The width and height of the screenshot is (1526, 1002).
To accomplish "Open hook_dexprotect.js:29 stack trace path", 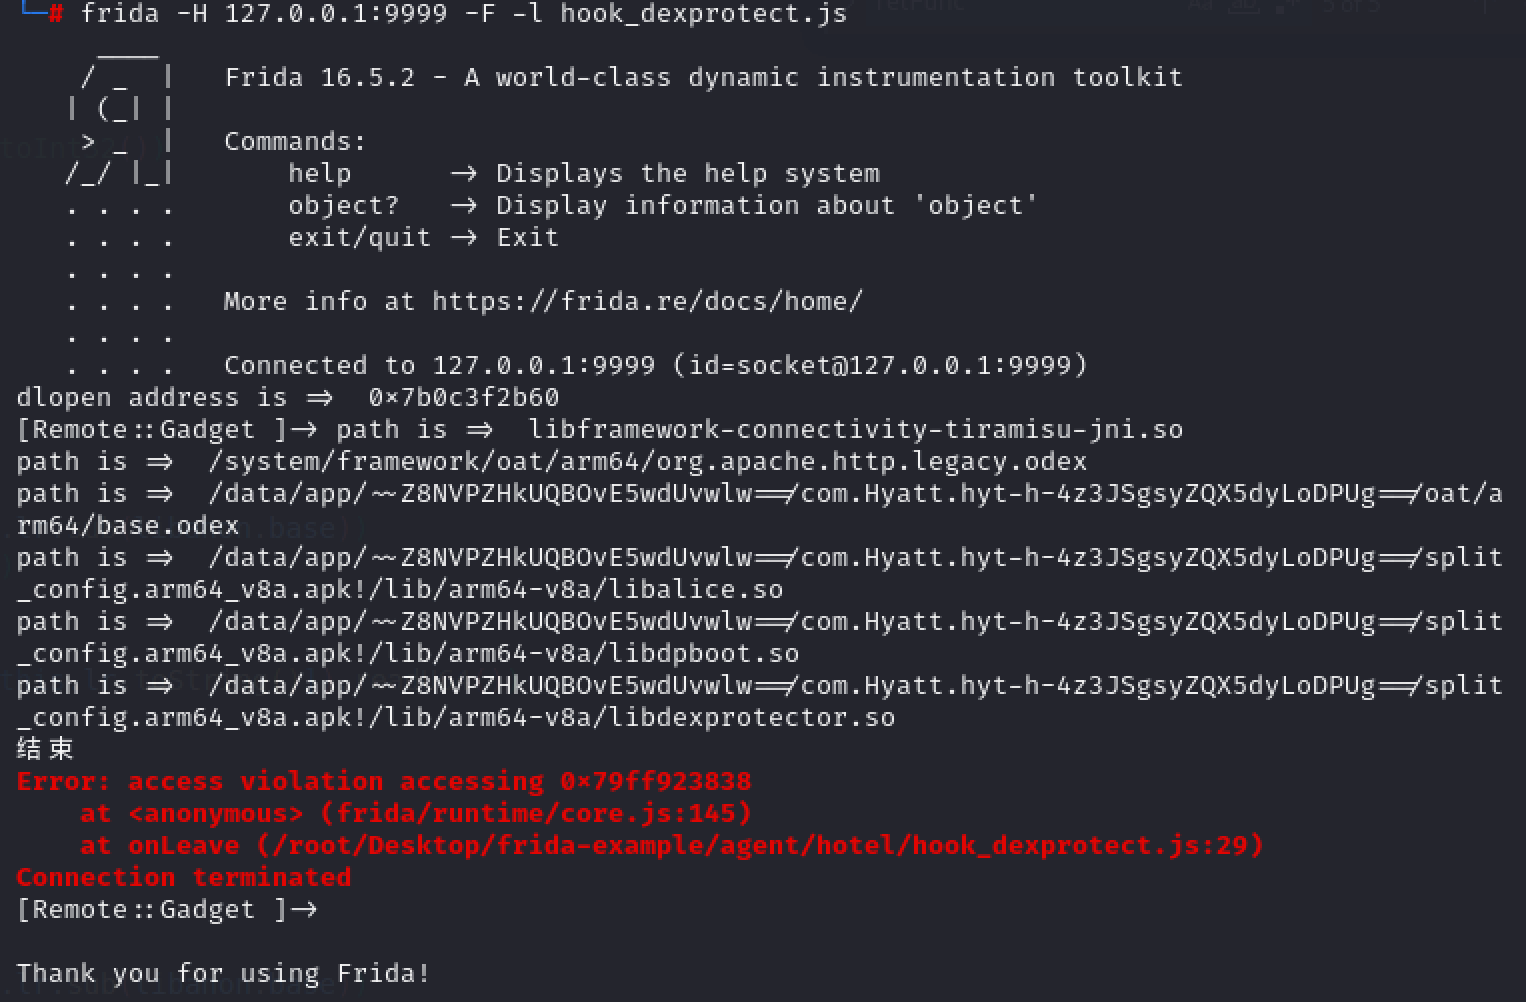I will (759, 846).
